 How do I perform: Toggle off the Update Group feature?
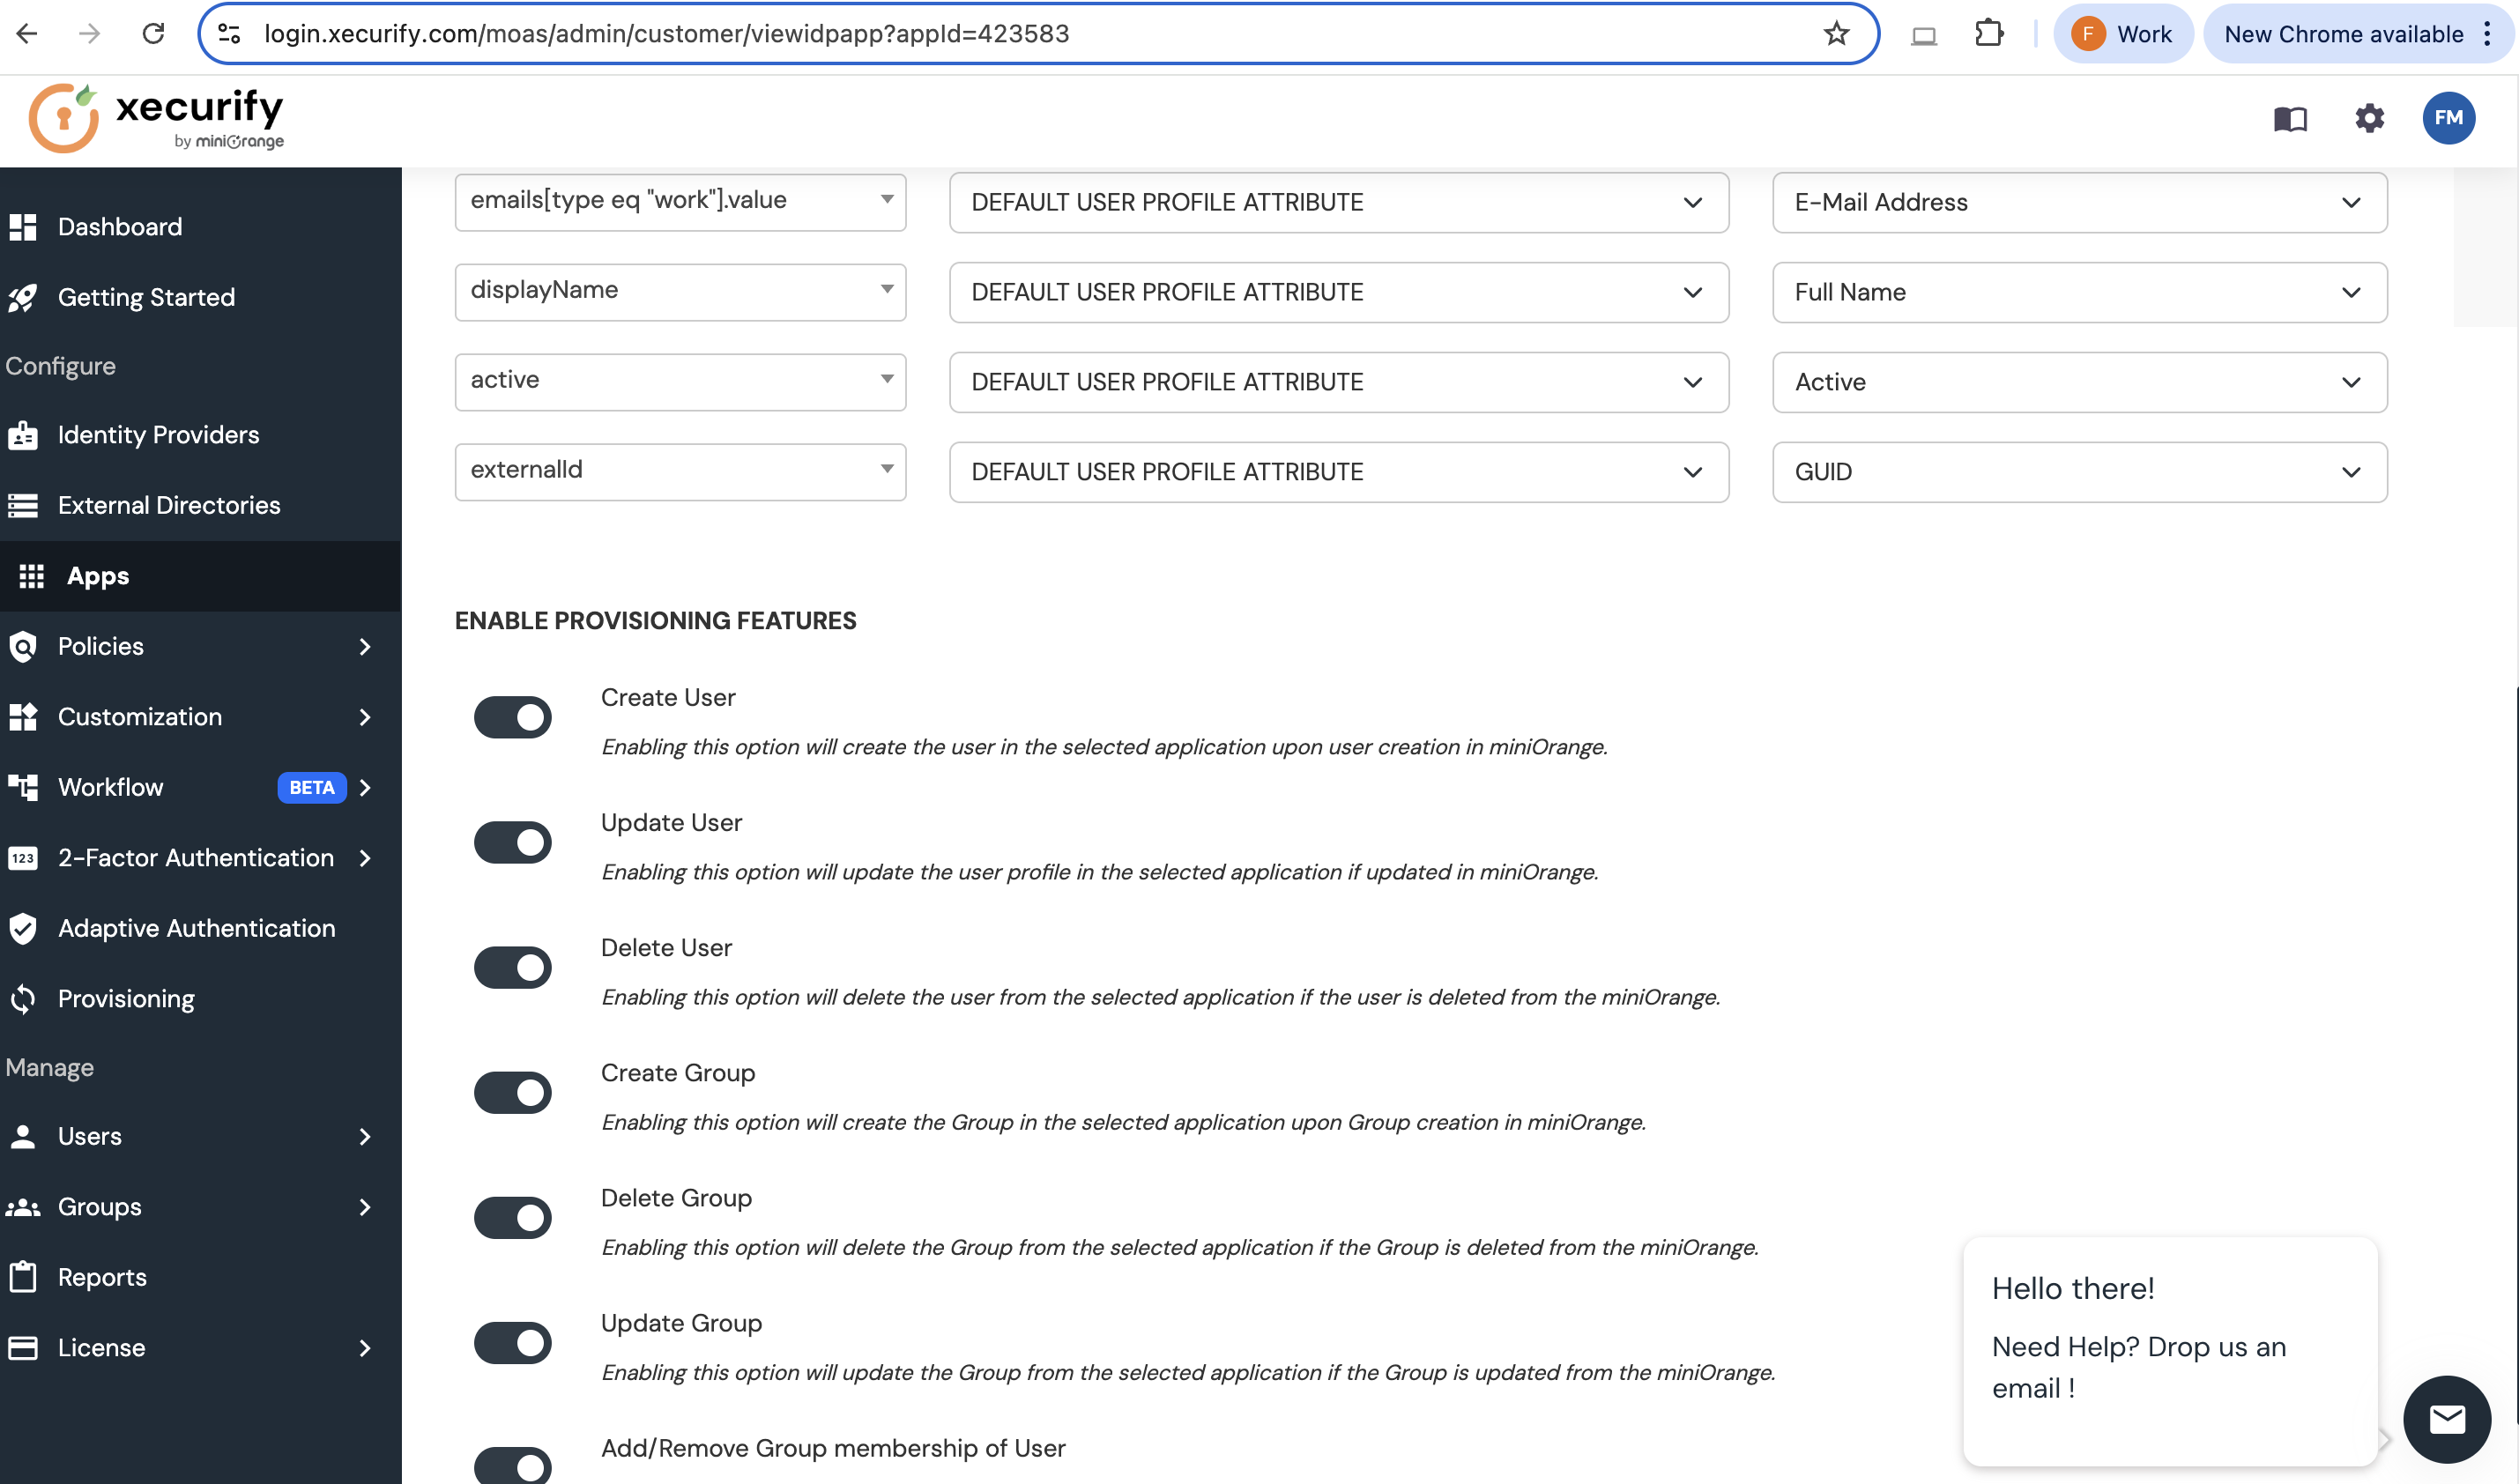click(x=512, y=1342)
